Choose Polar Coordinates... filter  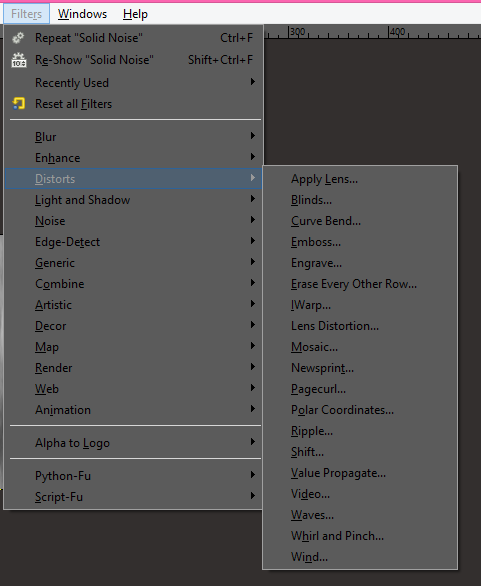(x=360, y=410)
